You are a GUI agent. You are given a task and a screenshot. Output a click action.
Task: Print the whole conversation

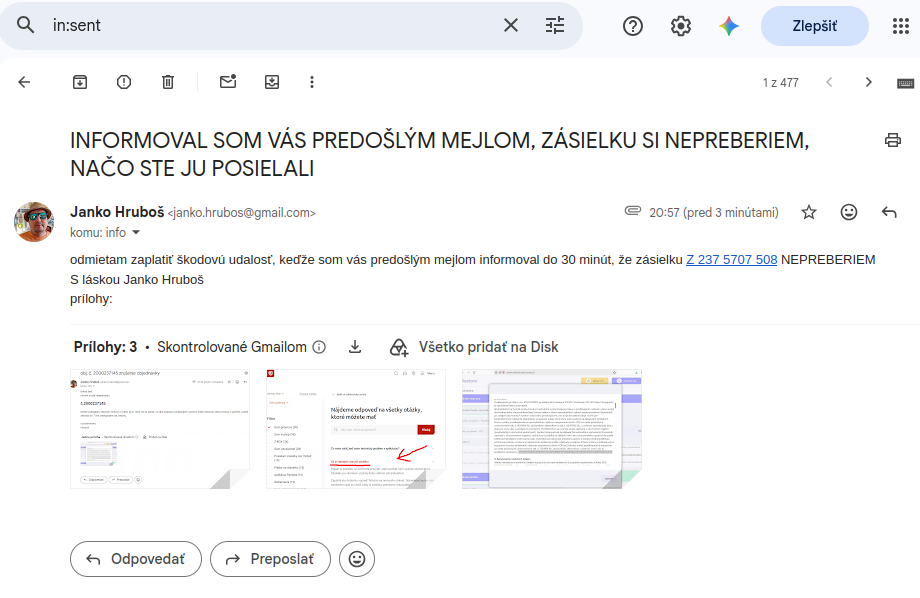892,140
